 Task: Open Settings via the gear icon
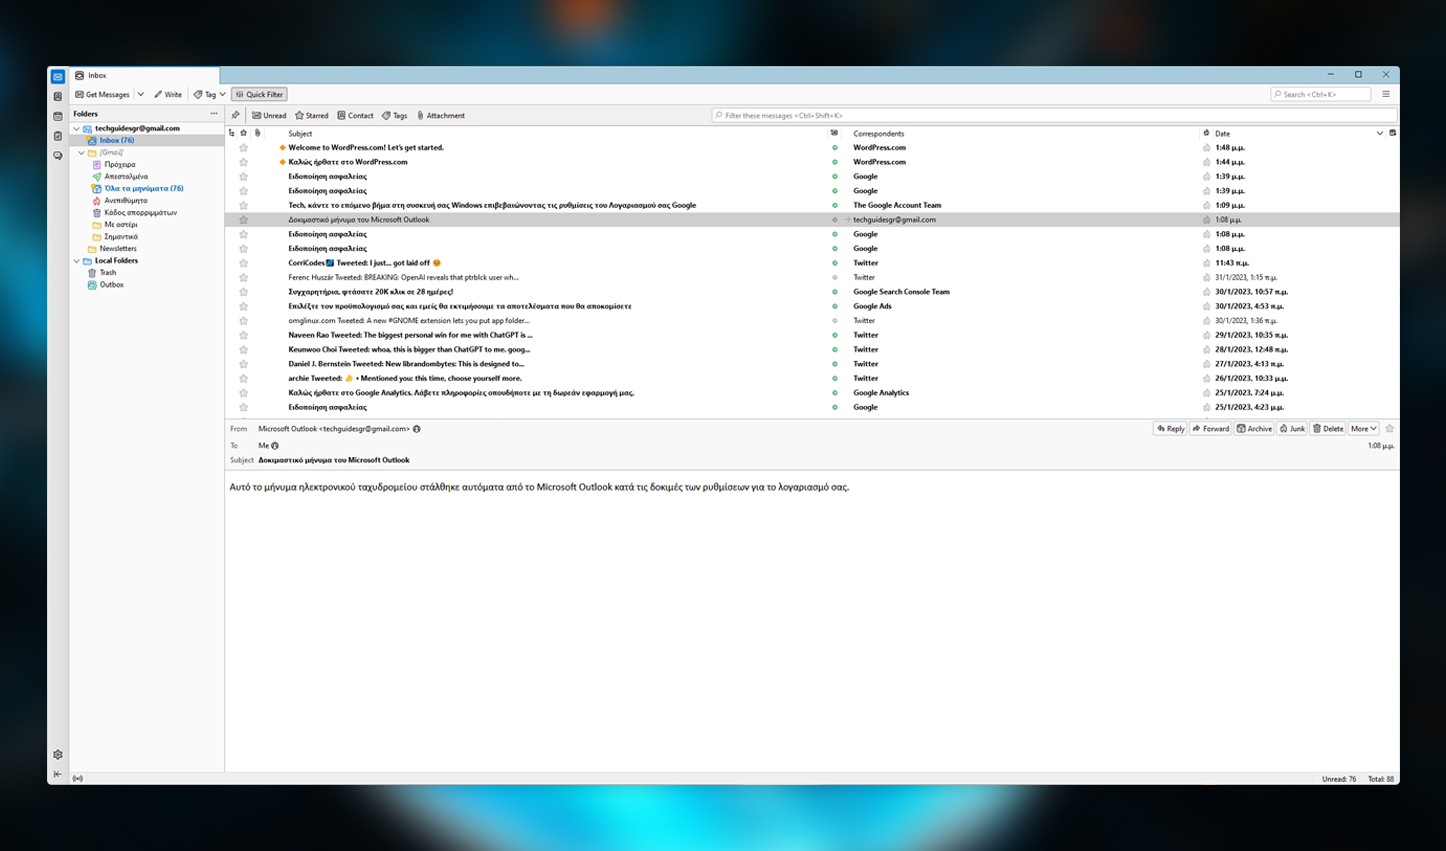(58, 755)
